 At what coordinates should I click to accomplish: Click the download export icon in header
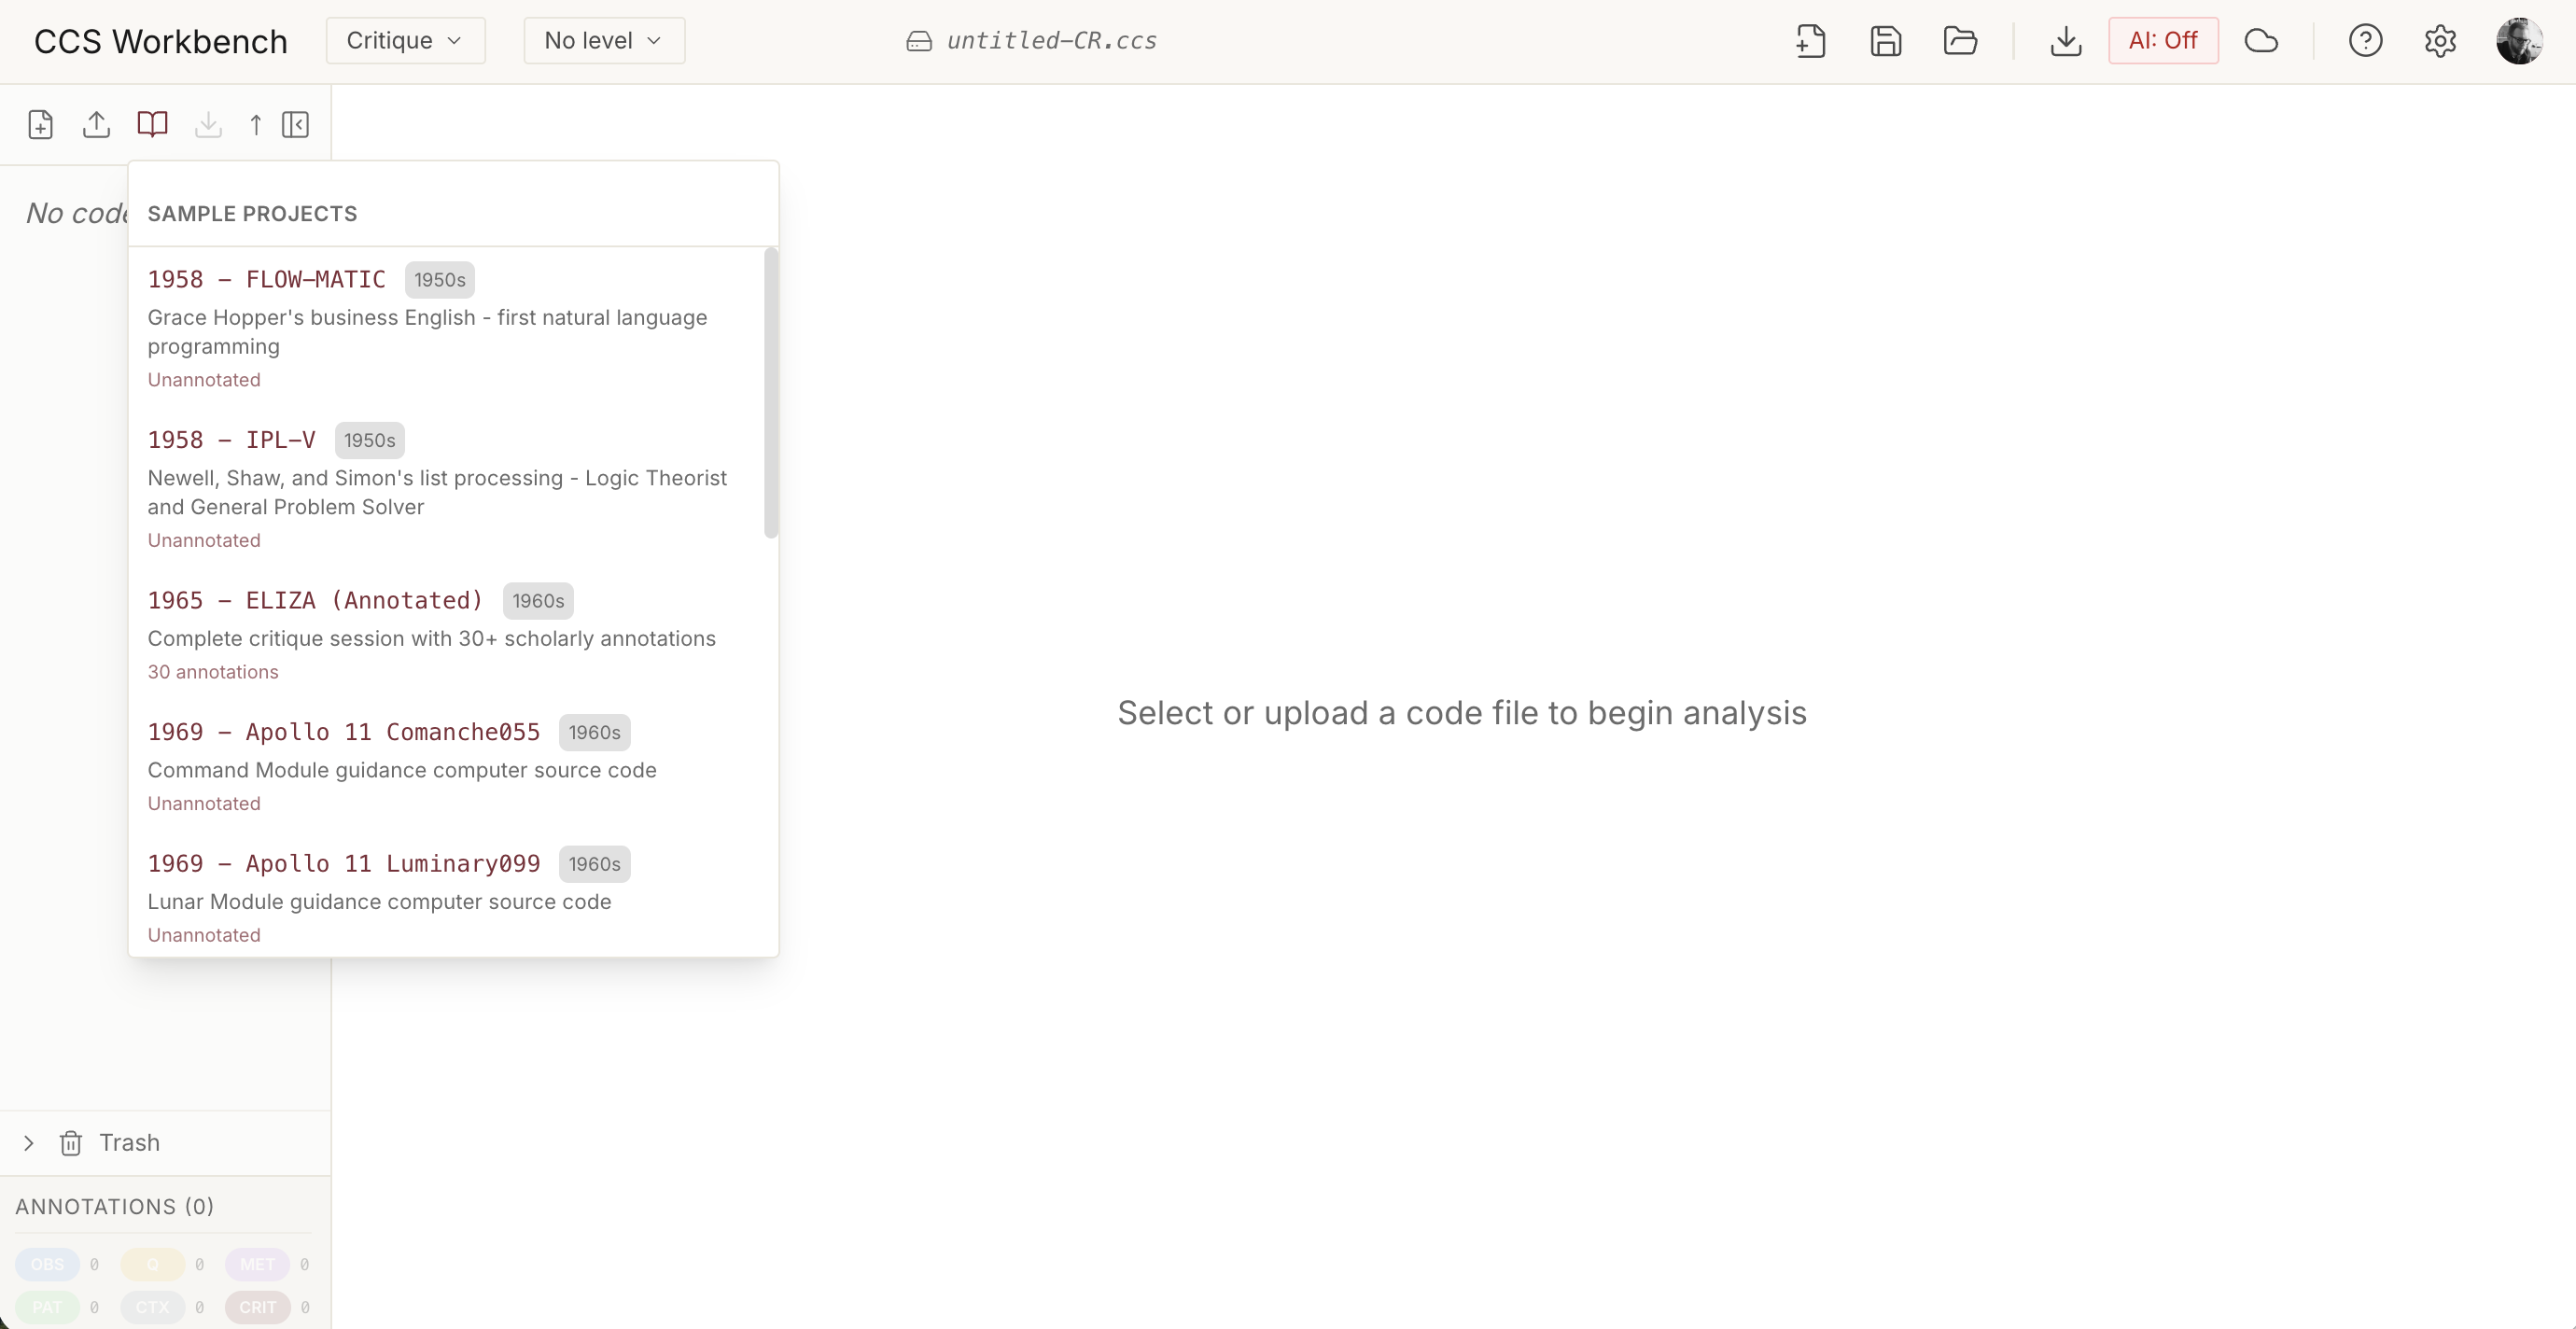(x=2065, y=41)
